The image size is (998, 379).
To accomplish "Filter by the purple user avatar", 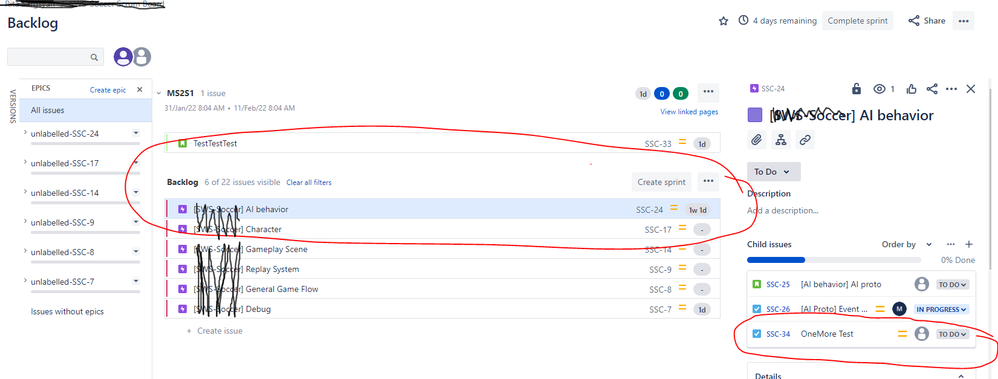I will pyautogui.click(x=123, y=57).
